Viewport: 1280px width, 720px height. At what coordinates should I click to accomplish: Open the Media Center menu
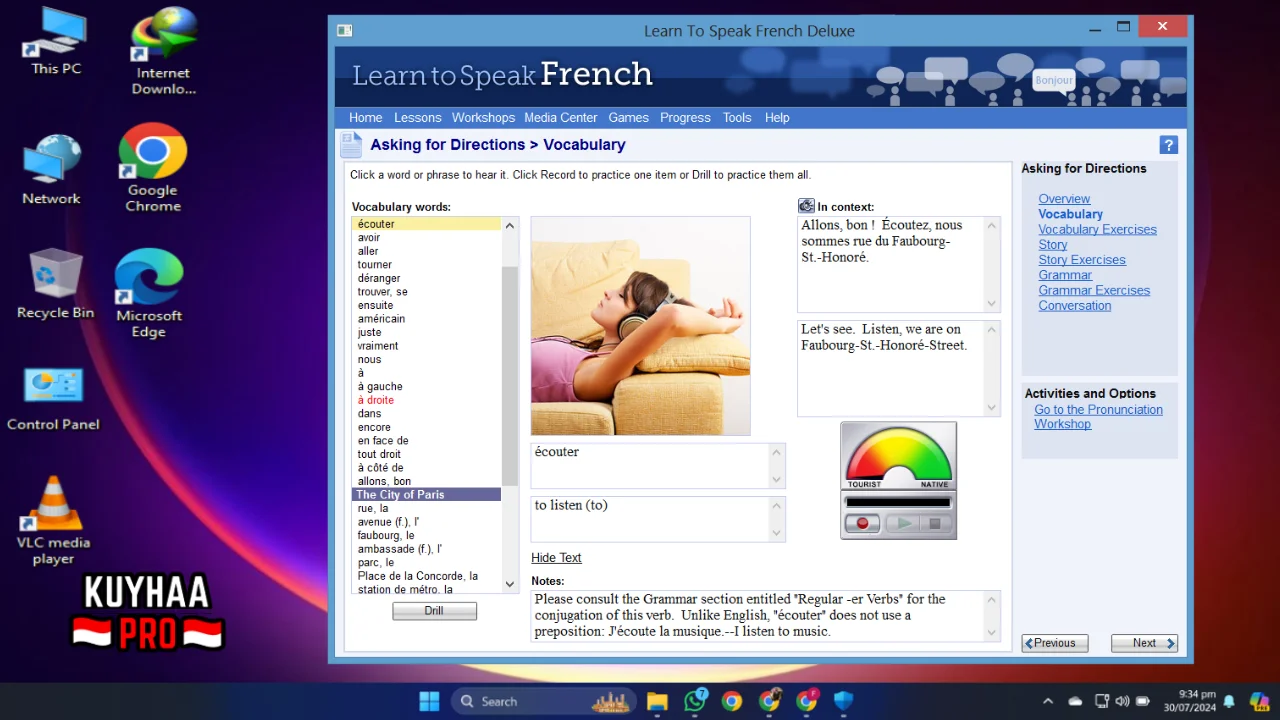point(561,118)
